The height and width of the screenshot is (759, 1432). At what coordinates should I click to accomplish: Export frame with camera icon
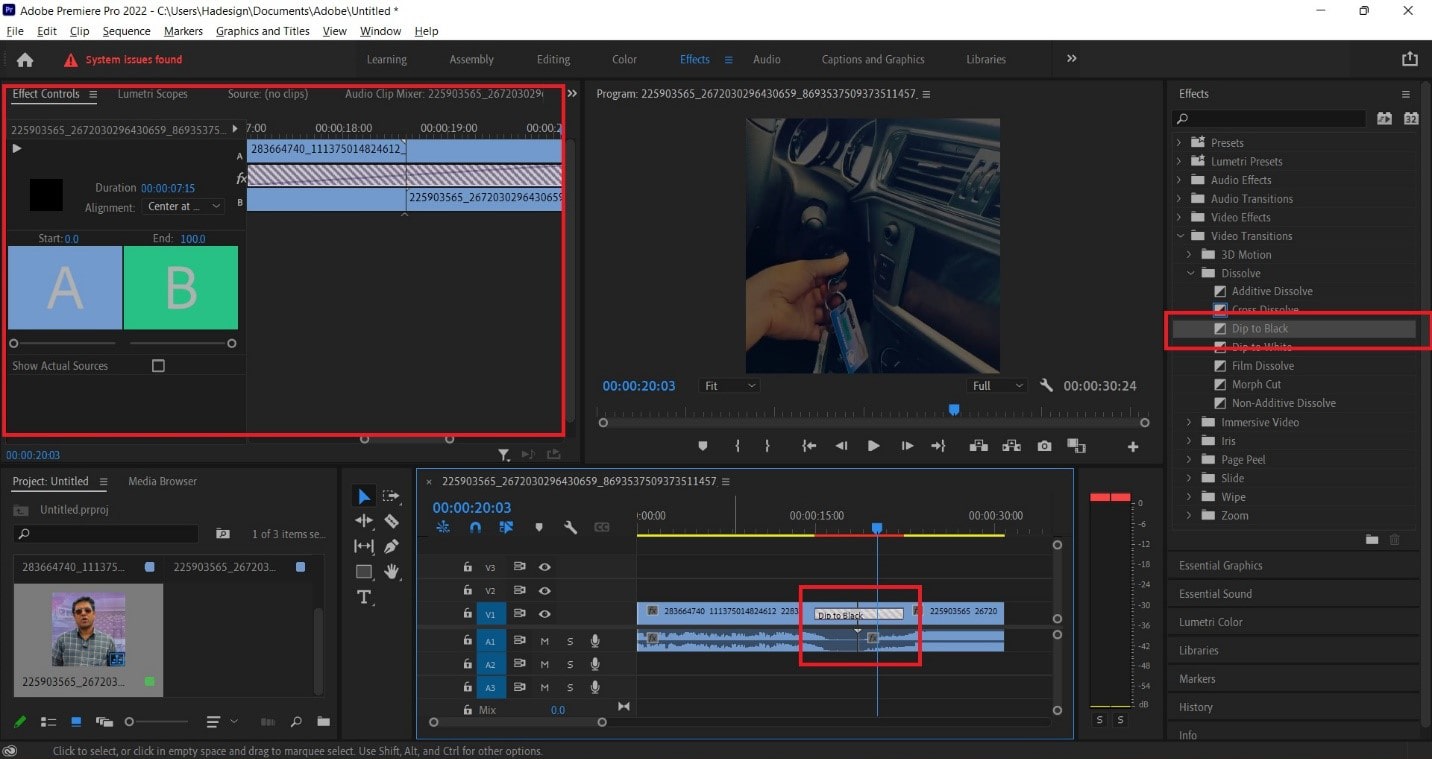(1044, 446)
